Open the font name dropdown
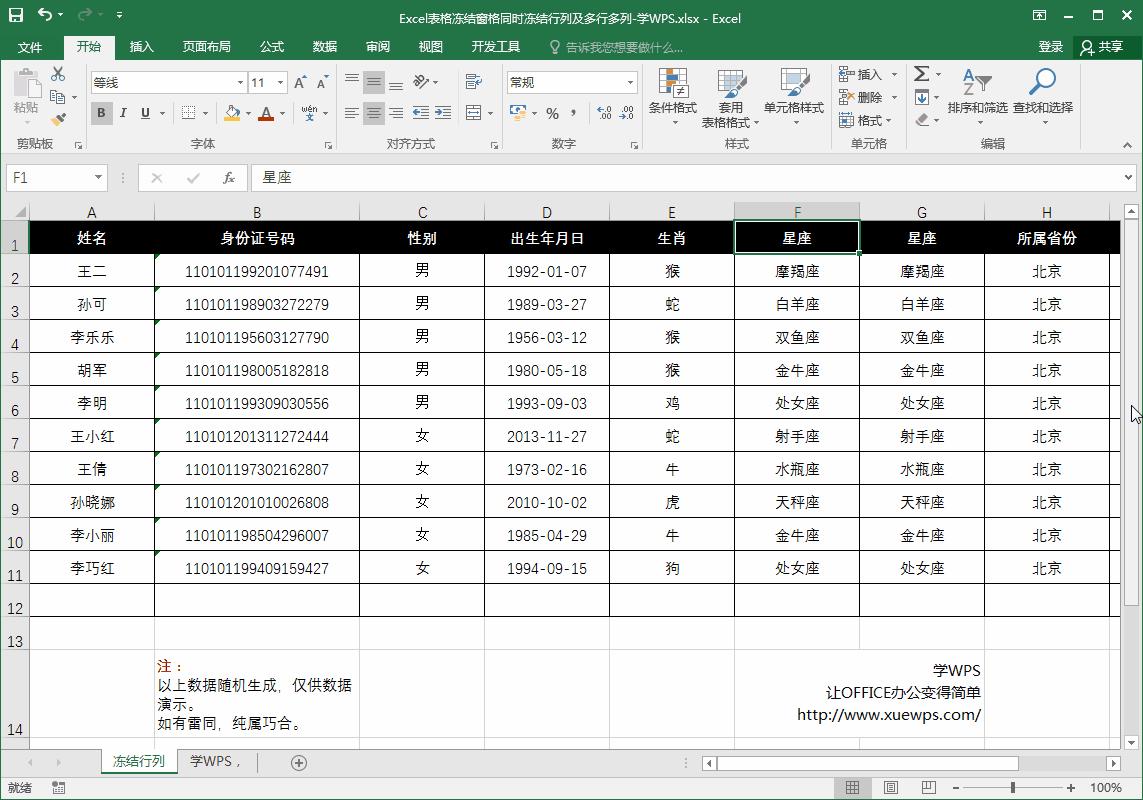 click(x=165, y=82)
